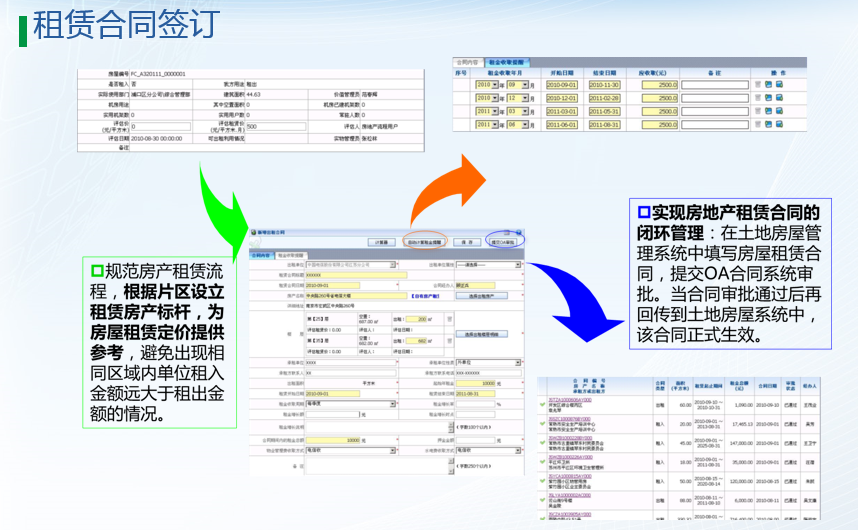This screenshot has width=858, height=530.
Task: Click last action icon in 2010-12-01 row
Action: coord(779,98)
